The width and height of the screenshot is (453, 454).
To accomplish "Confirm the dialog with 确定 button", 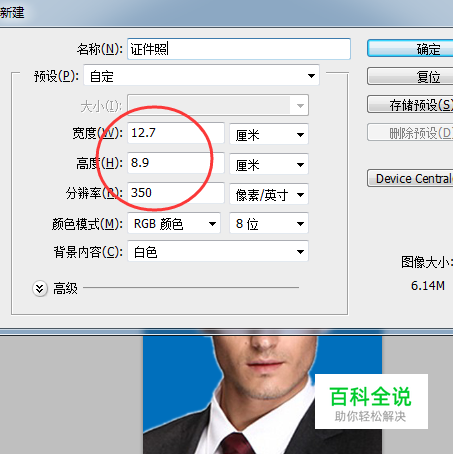I will coord(410,49).
